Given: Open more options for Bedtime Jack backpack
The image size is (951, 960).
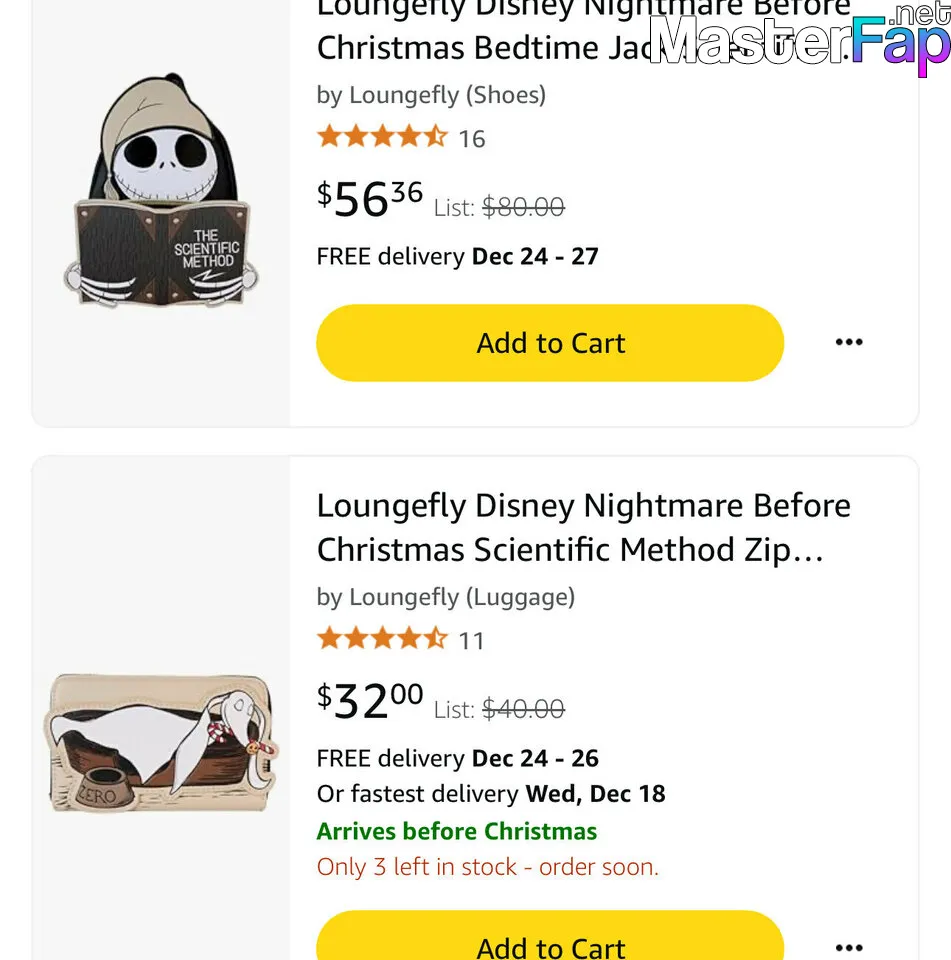Looking at the screenshot, I should [849, 342].
